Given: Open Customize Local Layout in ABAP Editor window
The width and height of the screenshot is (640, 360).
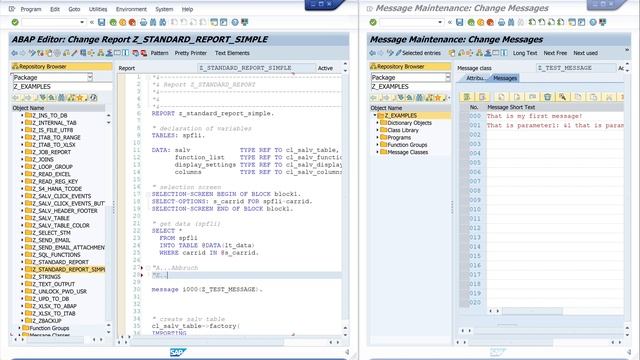Looking at the screenshot, I should pos(244,22).
